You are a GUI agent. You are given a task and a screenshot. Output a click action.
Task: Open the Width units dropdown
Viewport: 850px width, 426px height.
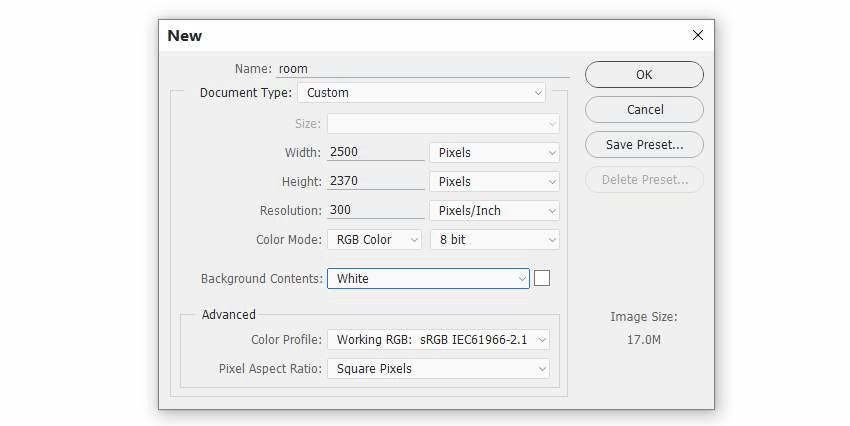(x=494, y=153)
